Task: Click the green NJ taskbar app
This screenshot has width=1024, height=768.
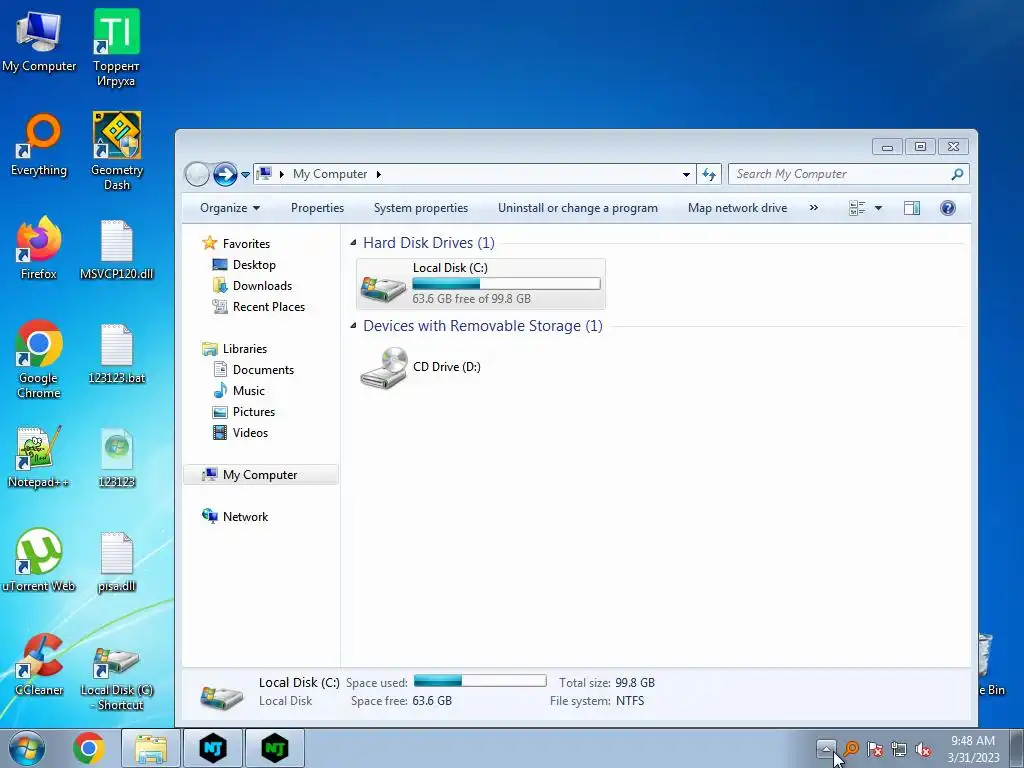Action: [x=275, y=748]
